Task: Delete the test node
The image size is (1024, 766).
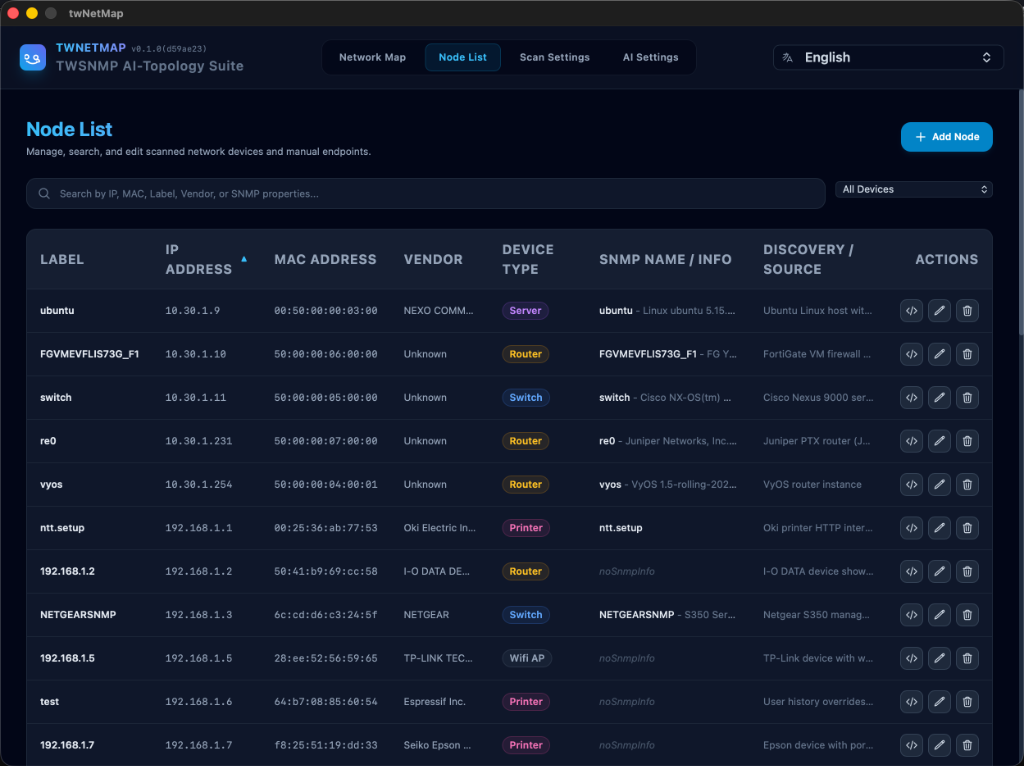Action: tap(967, 702)
